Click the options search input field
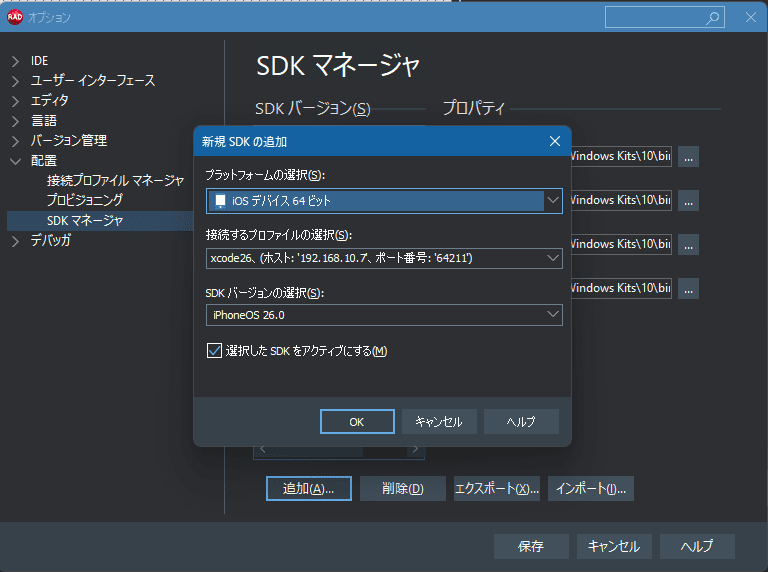This screenshot has height=572, width=768. (665, 18)
